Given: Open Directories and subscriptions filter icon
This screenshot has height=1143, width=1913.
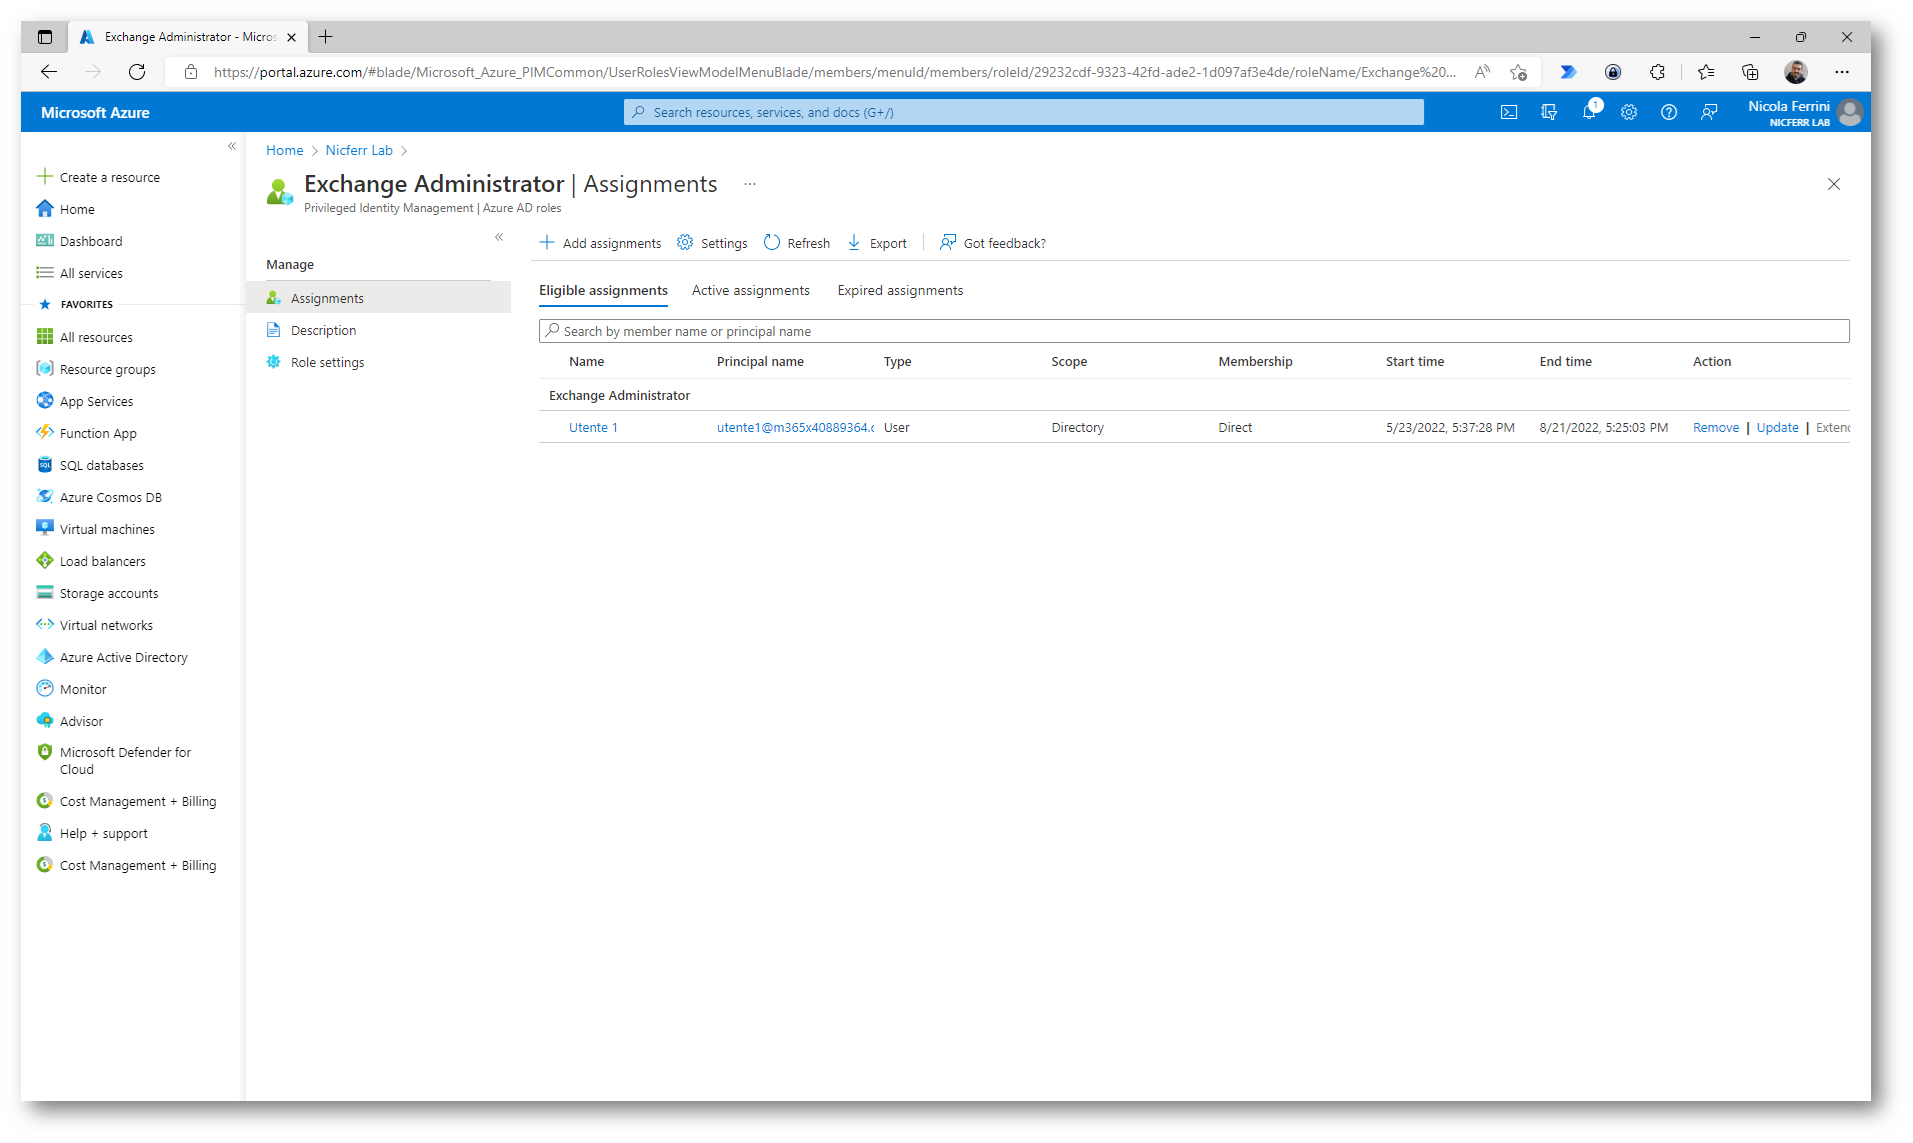Looking at the screenshot, I should click(x=1549, y=112).
